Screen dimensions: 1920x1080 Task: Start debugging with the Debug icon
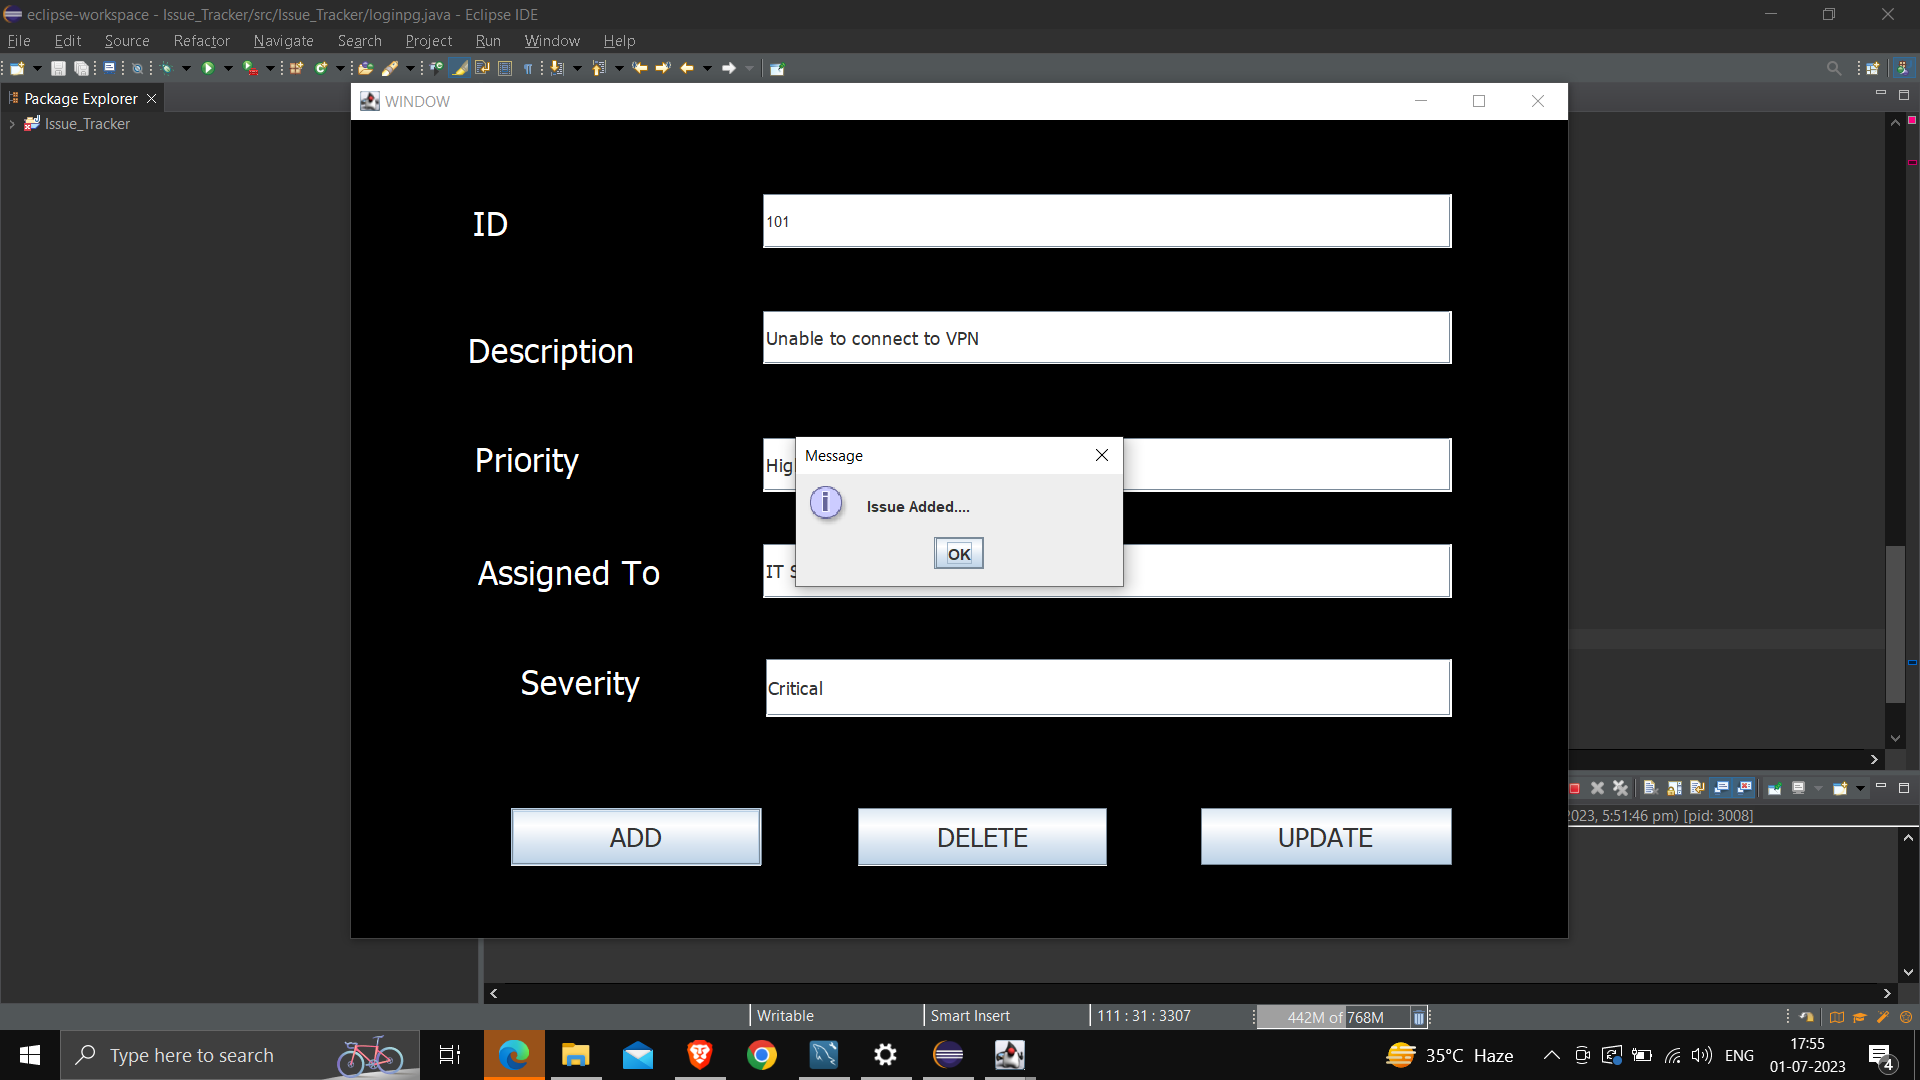[166, 68]
